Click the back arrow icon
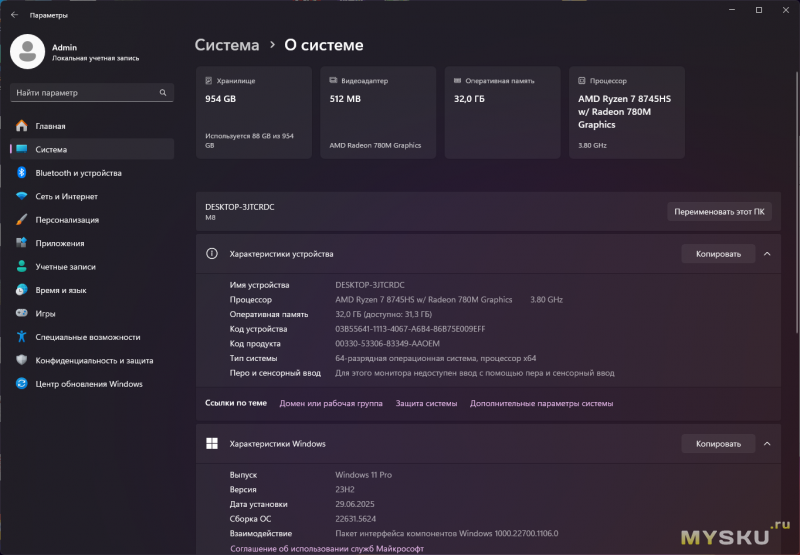The image size is (800, 555). [14, 15]
